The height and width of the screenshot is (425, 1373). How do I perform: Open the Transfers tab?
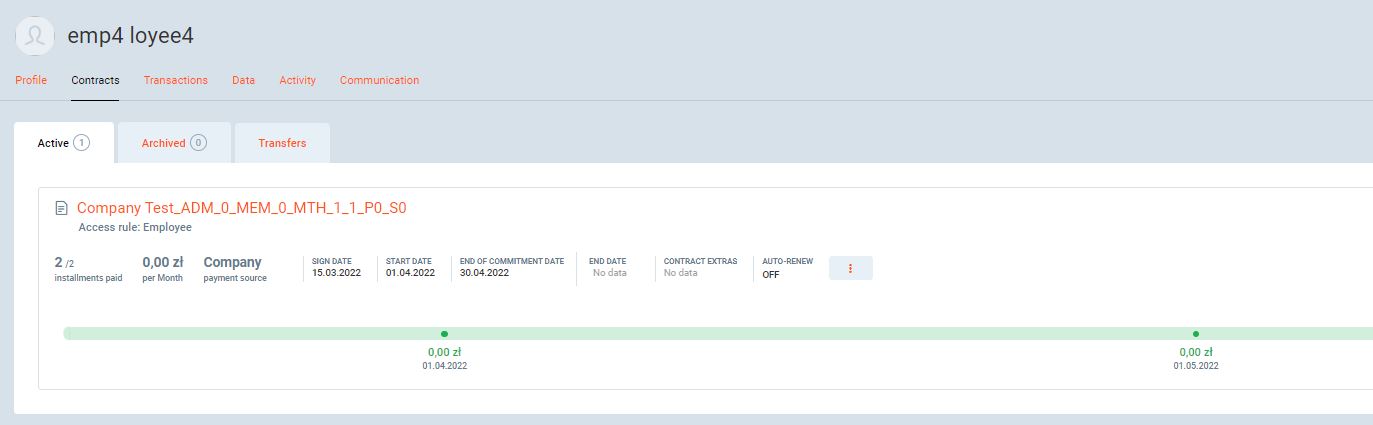pos(282,143)
